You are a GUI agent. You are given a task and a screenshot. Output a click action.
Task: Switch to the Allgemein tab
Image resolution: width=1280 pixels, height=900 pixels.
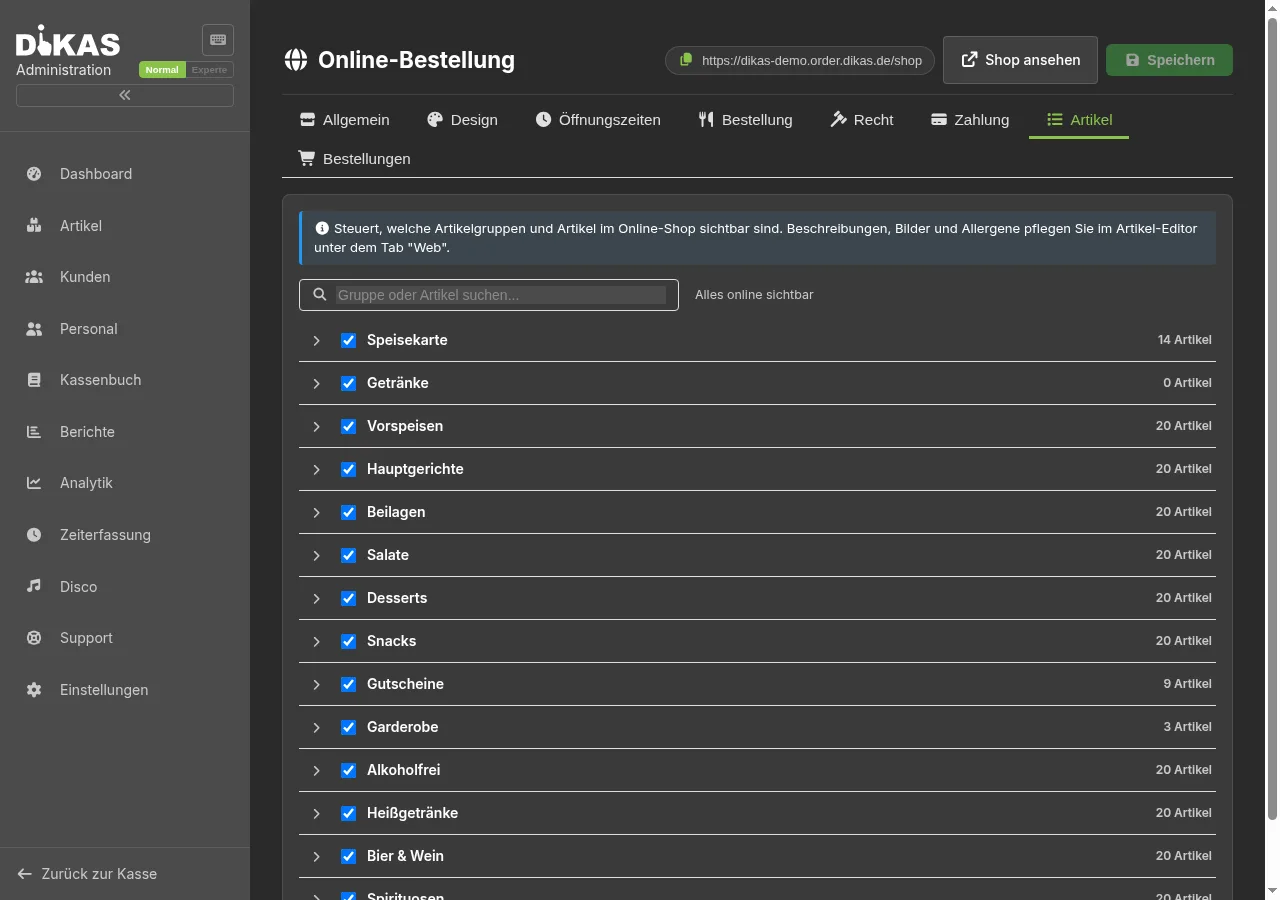coord(344,120)
